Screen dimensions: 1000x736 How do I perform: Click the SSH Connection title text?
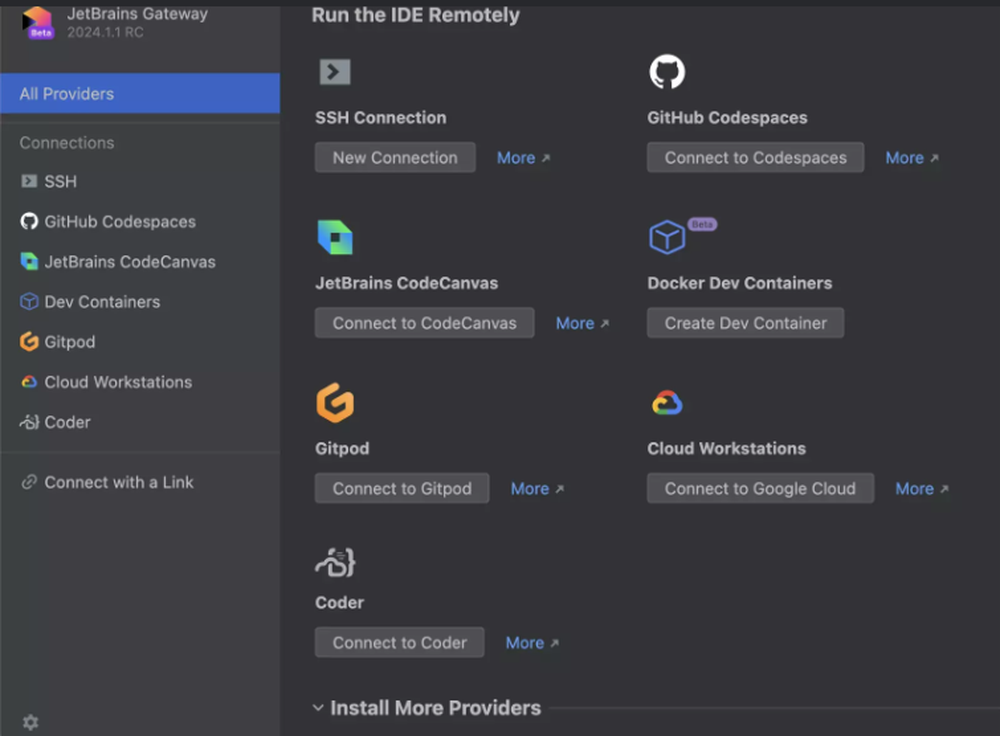pyautogui.click(x=381, y=117)
